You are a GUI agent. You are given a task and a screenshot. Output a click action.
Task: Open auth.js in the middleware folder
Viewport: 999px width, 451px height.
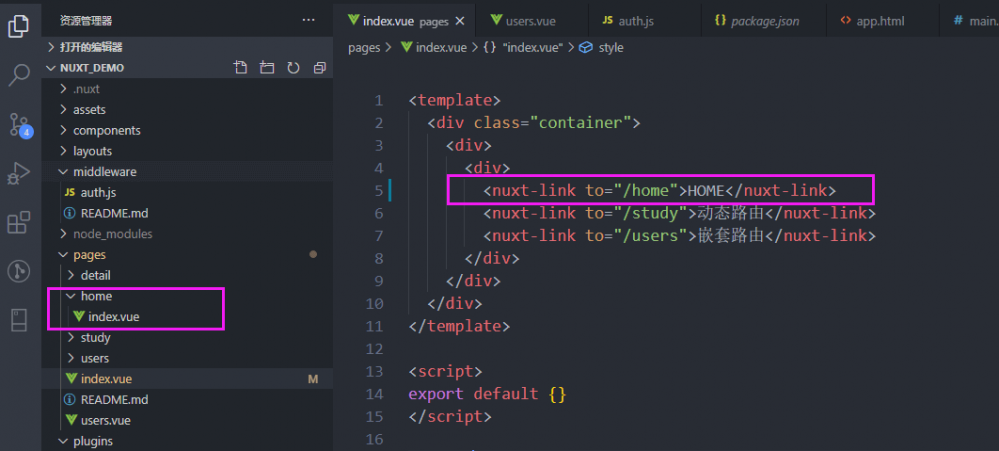coord(187,192)
